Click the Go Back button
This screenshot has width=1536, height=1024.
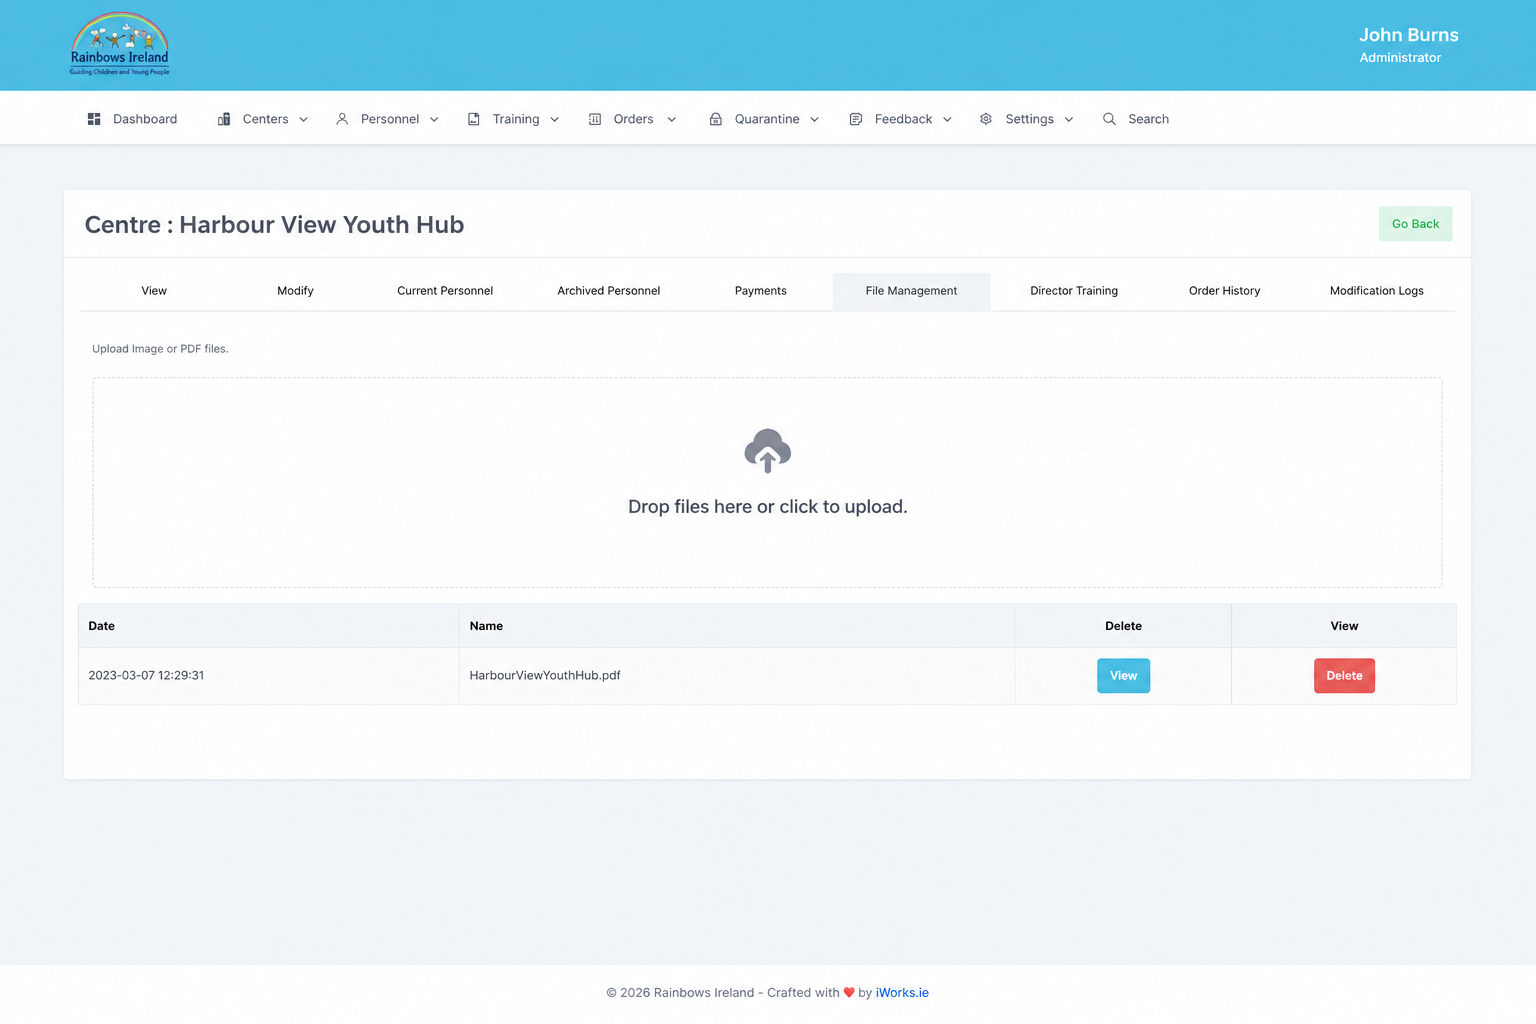(1415, 224)
